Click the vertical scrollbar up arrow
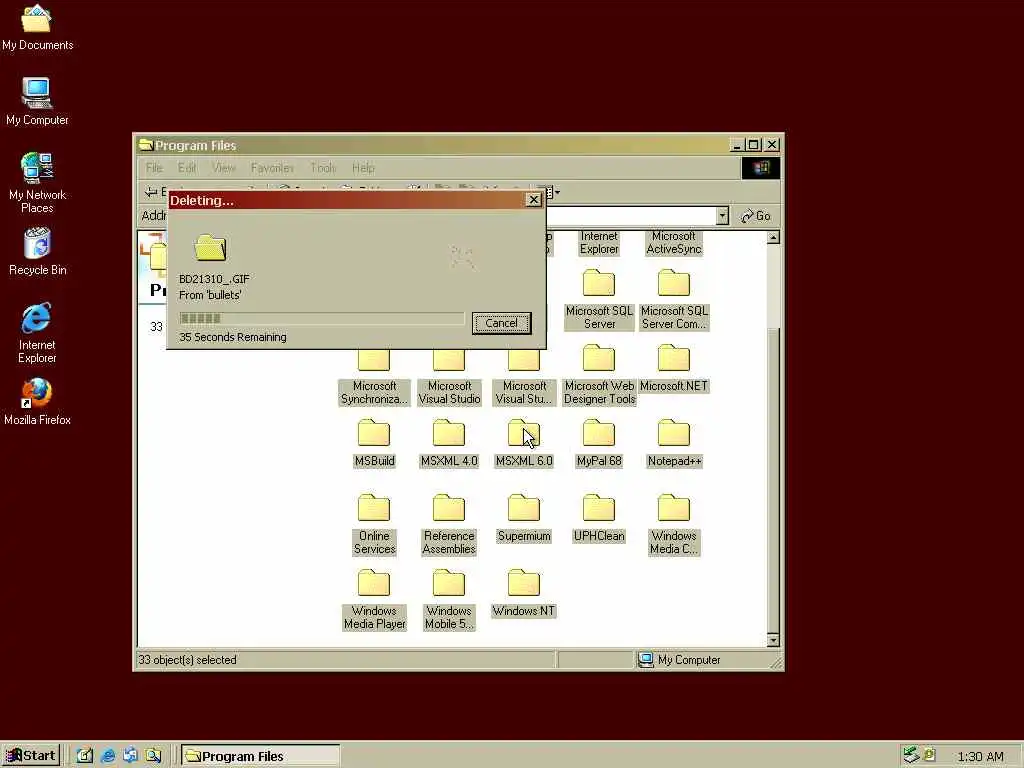 pyautogui.click(x=773, y=238)
